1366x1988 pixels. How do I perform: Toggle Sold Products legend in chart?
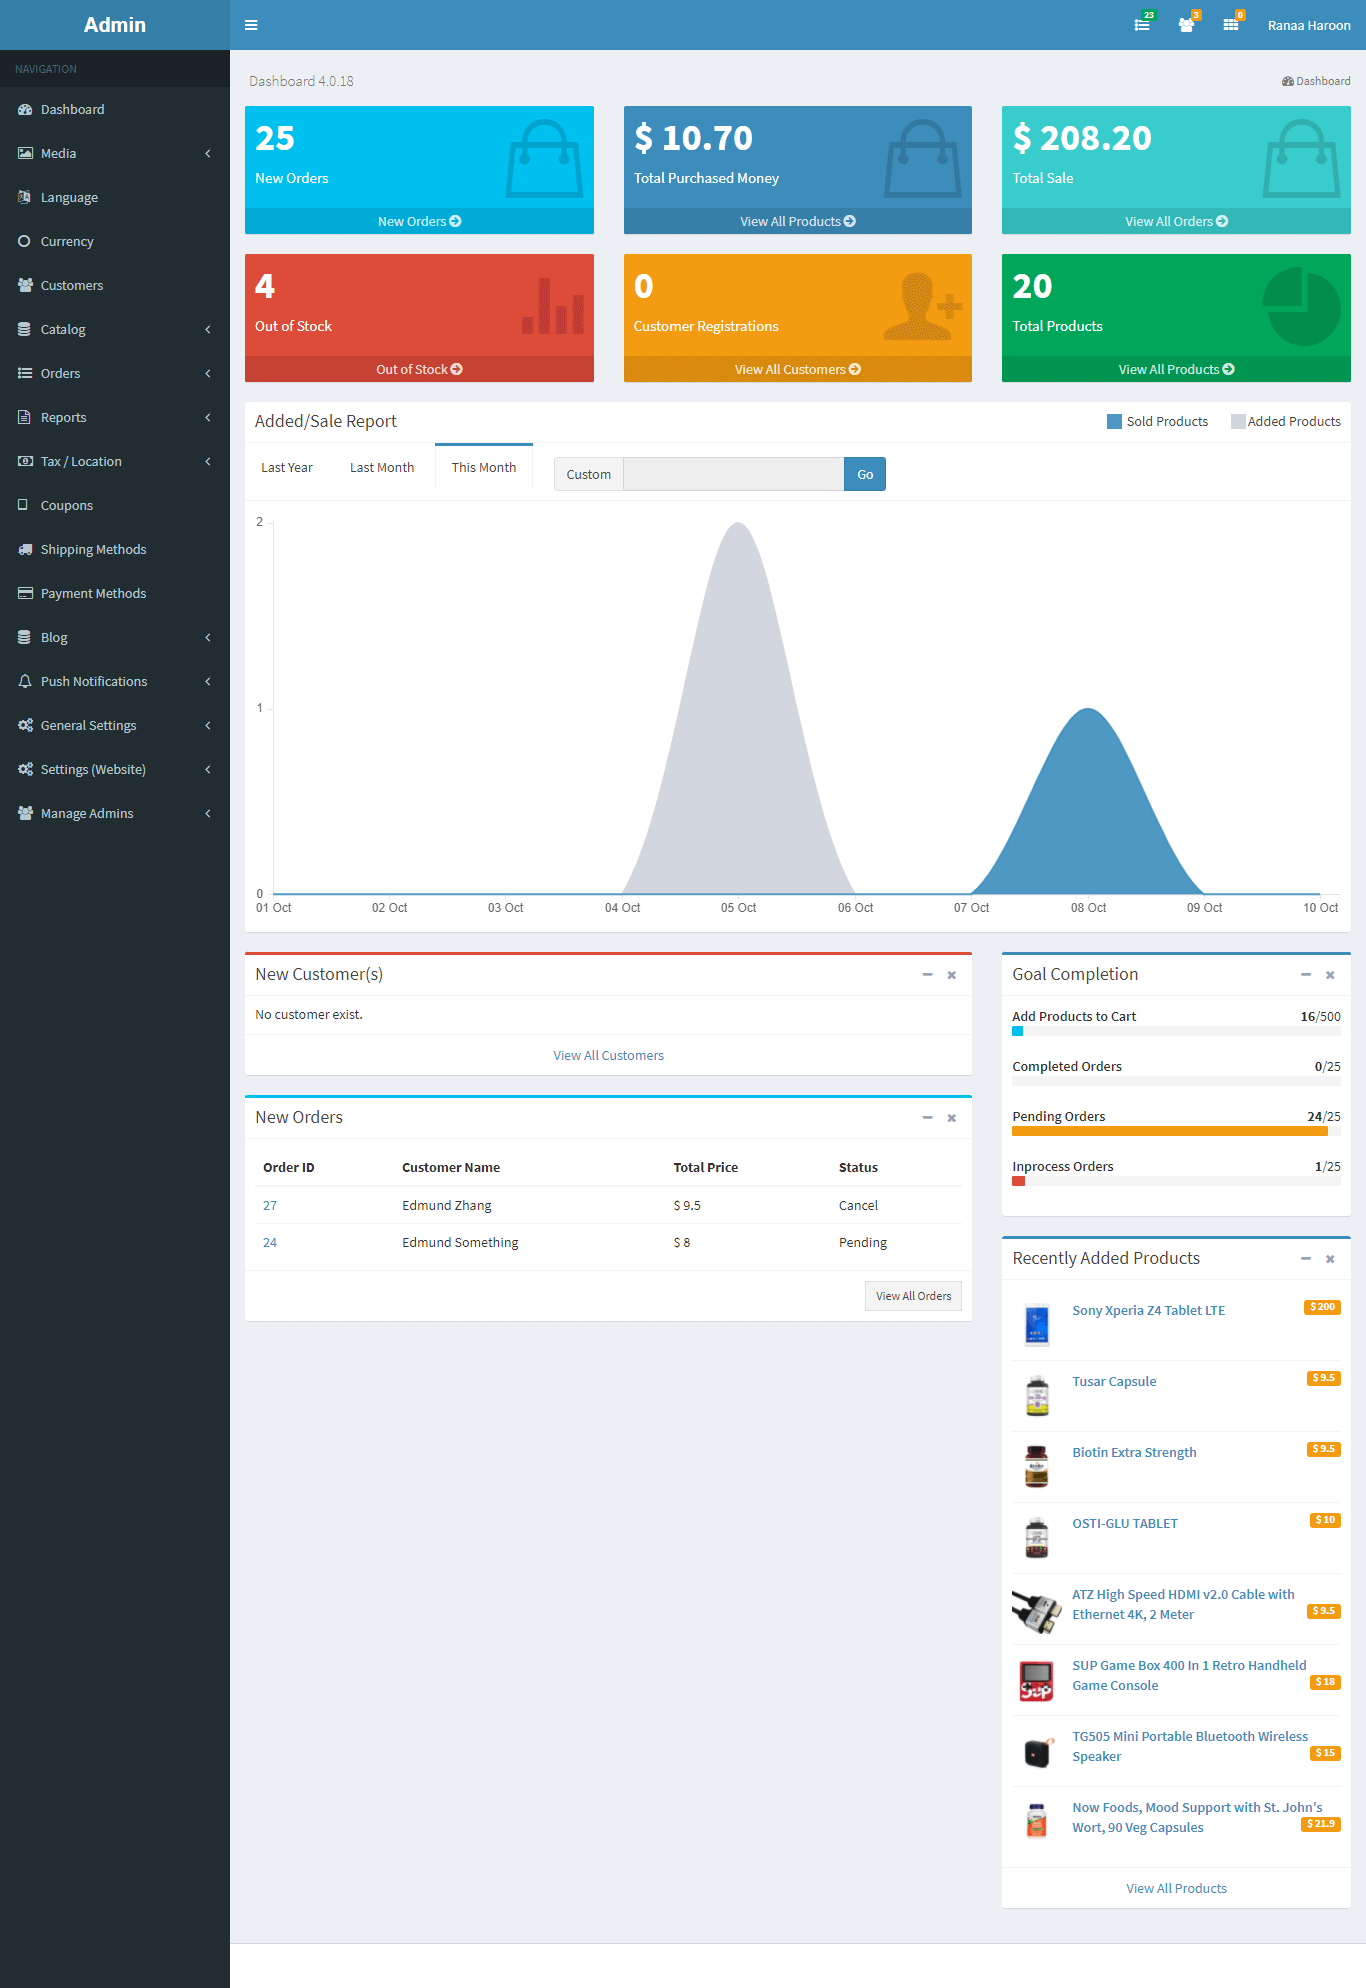1157,422
